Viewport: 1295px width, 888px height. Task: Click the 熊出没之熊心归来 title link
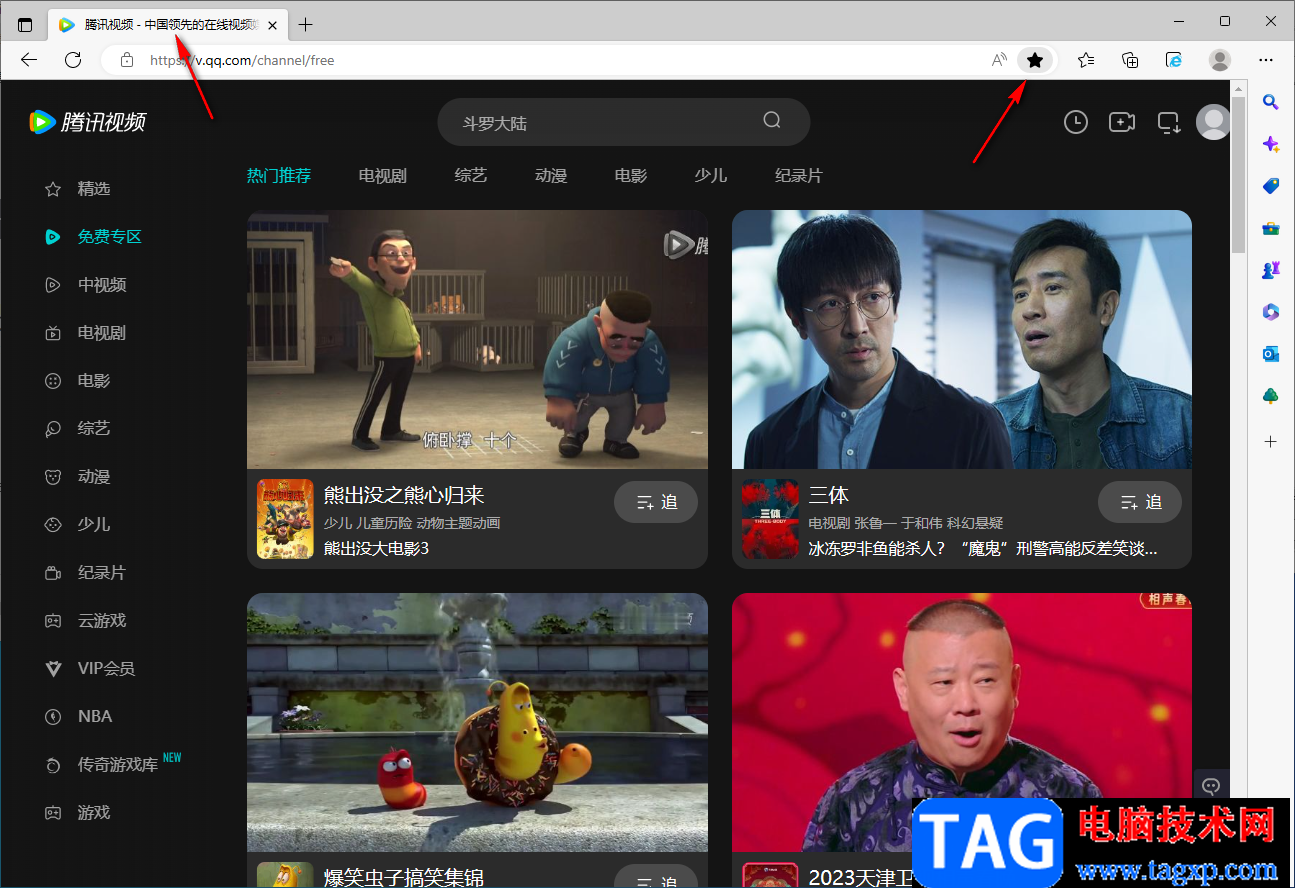[x=404, y=495]
